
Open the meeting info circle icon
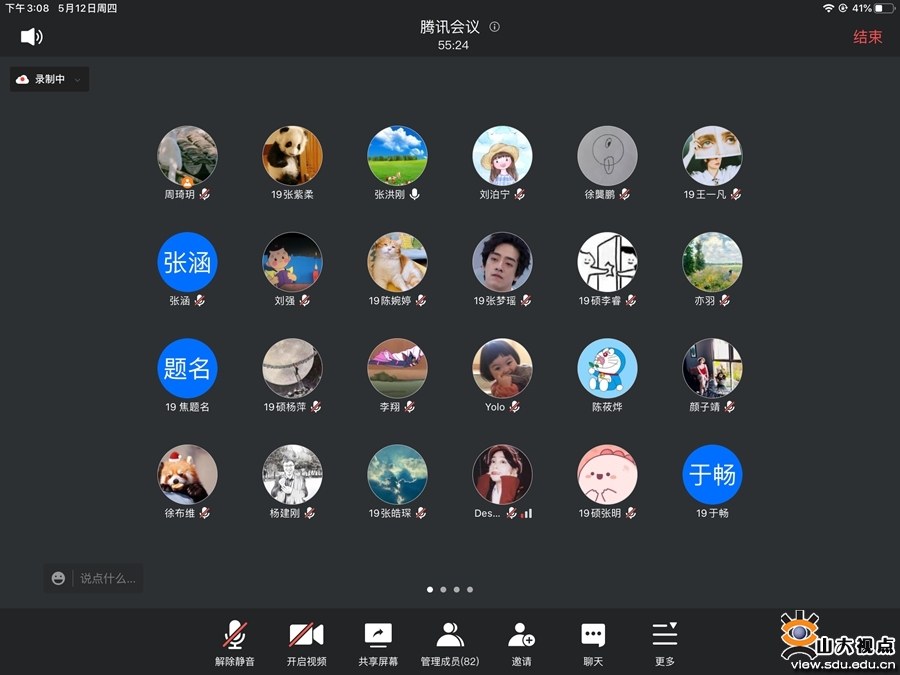coord(494,27)
